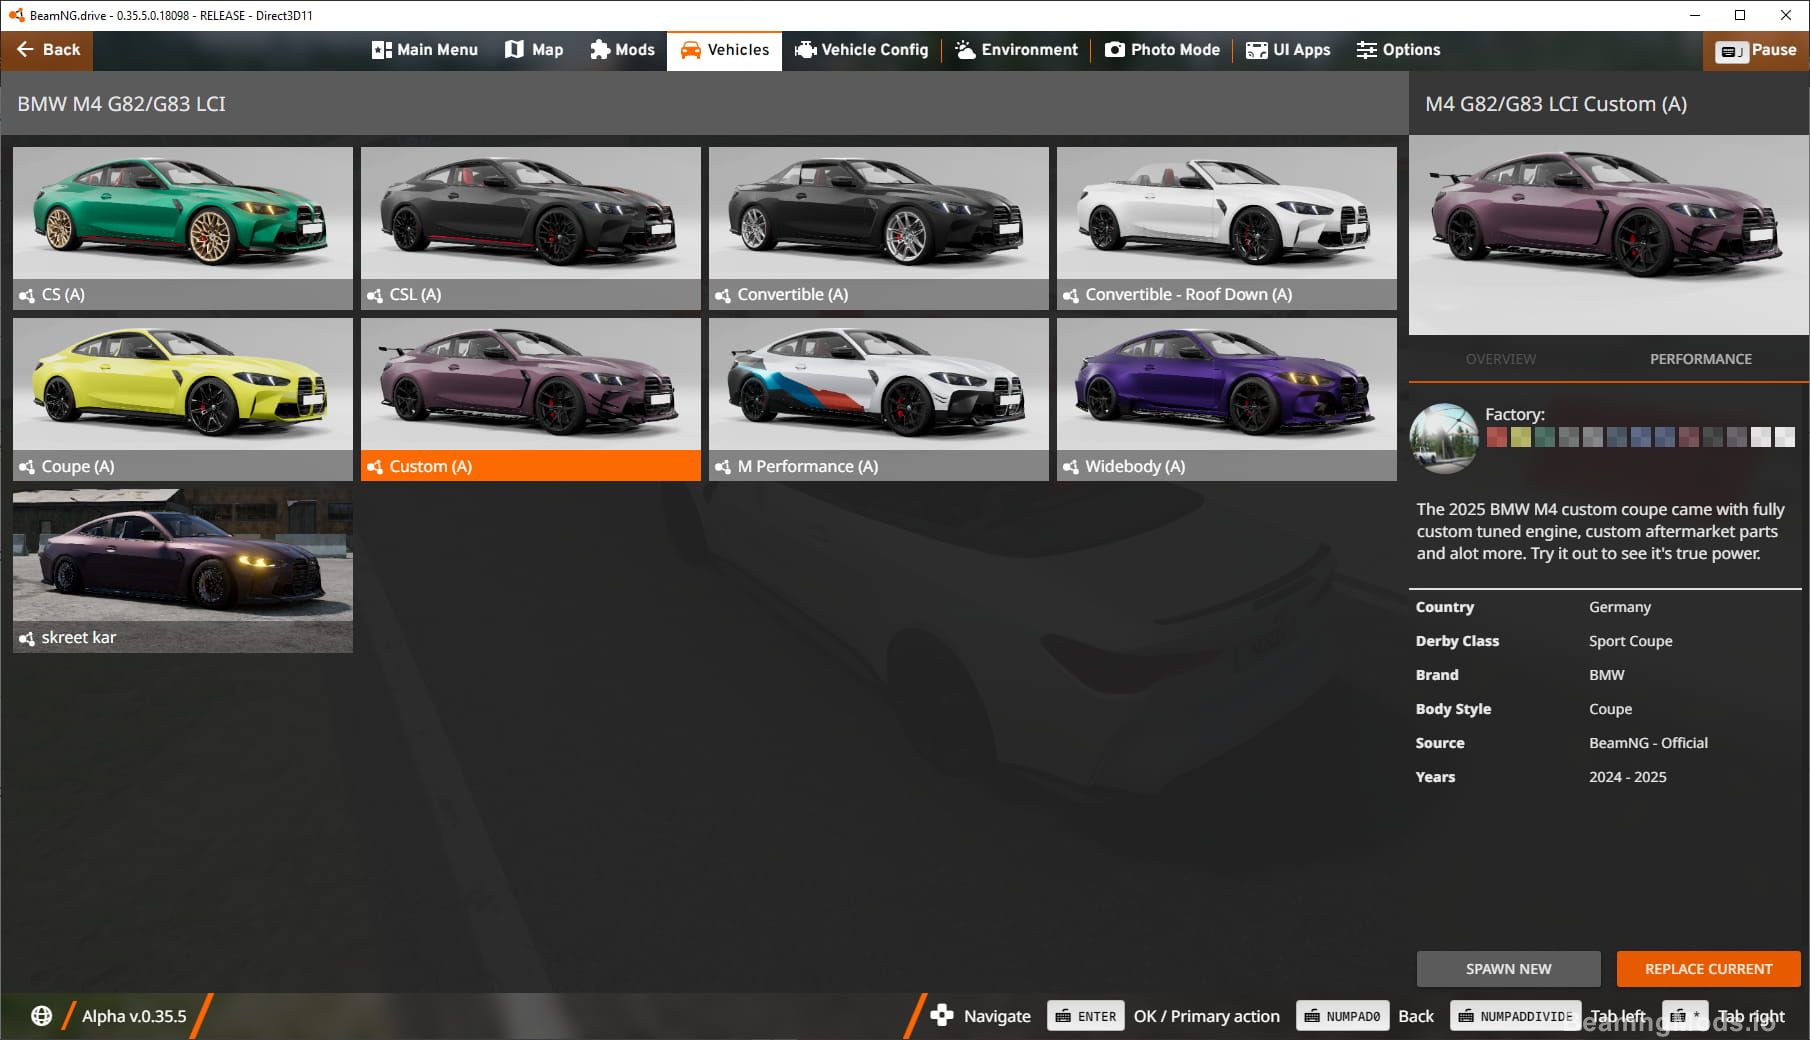1810x1040 pixels.
Task: Pick the red factory color swatch
Action: pyautogui.click(x=1497, y=437)
